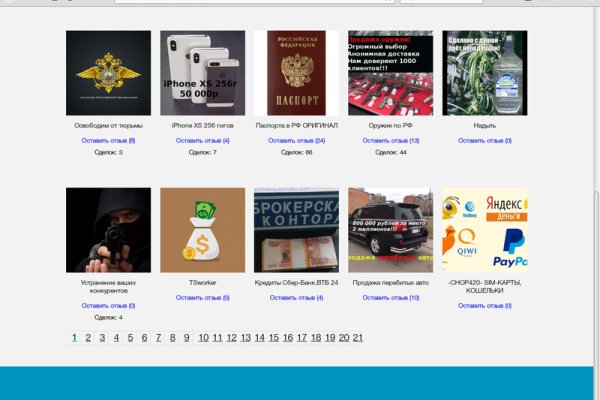Go to page 16 in pagination
Screen dimensions: 600x400
[x=288, y=338]
